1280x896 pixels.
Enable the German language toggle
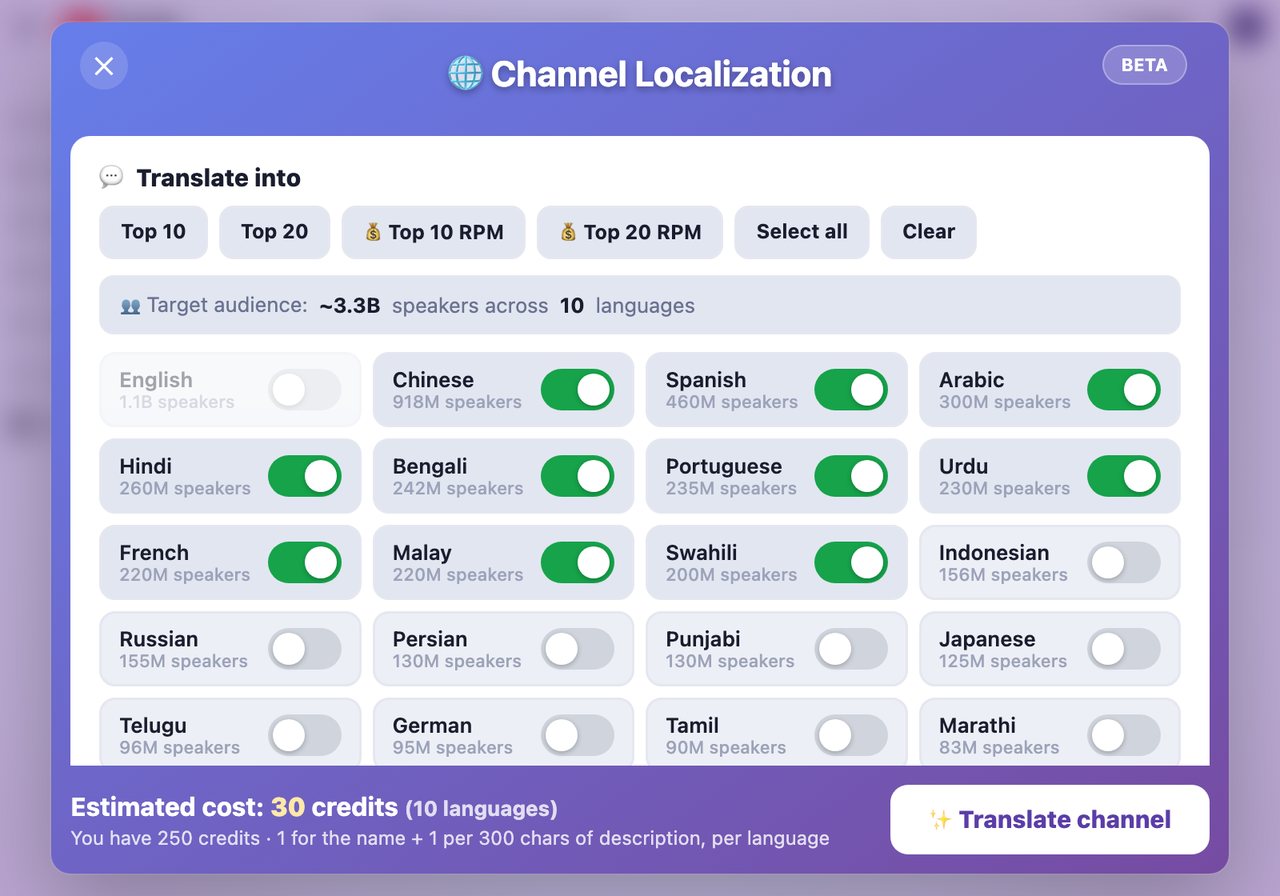pyautogui.click(x=577, y=736)
